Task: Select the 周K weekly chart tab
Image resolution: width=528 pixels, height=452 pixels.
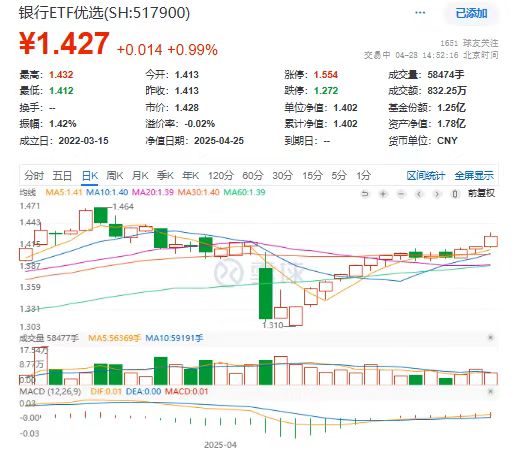Action: click(114, 175)
